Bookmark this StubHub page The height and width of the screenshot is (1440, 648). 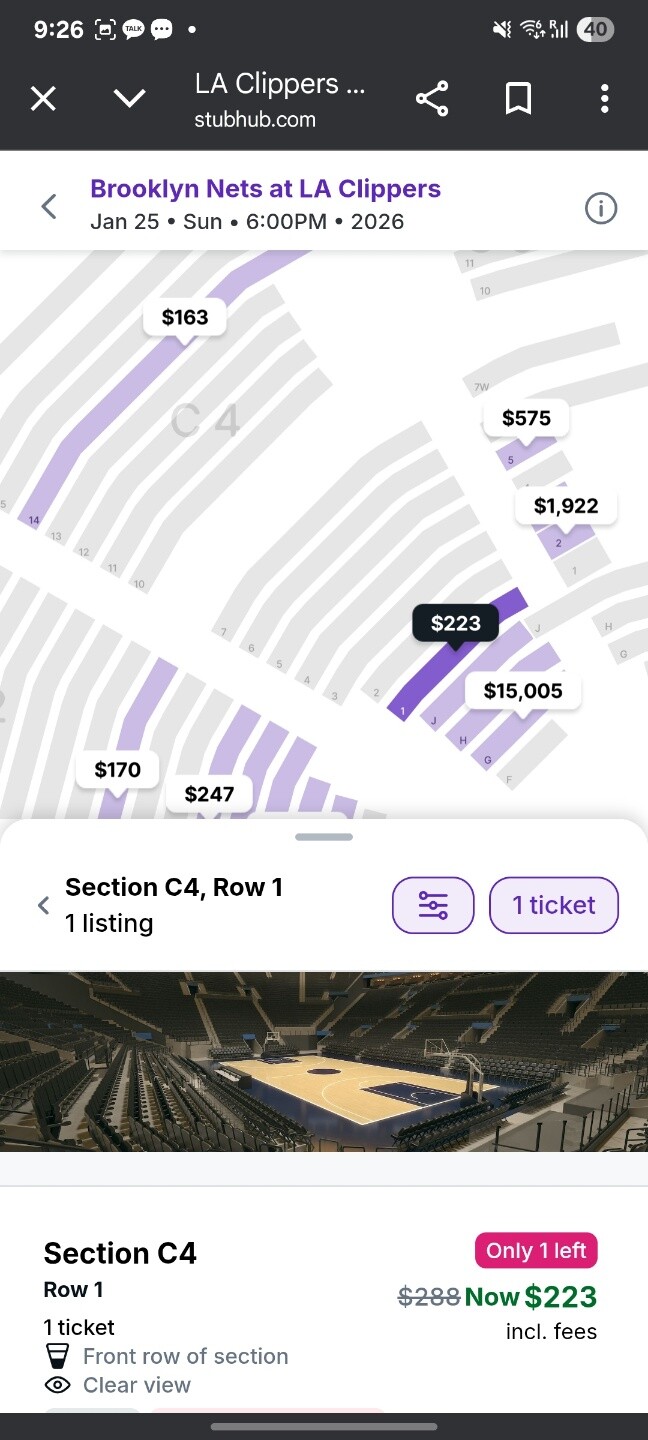pyautogui.click(x=518, y=99)
